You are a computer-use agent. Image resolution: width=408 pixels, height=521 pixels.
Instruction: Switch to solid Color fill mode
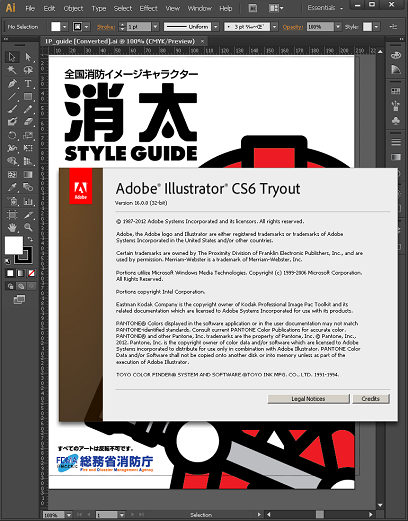[x=10, y=273]
